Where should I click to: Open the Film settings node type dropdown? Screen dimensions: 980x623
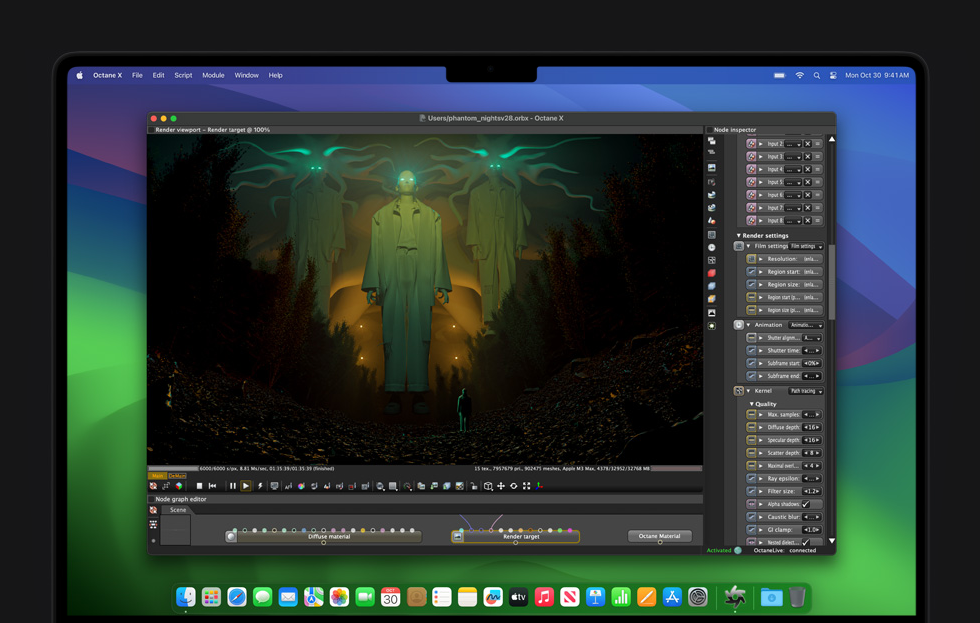pyautogui.click(x=806, y=246)
